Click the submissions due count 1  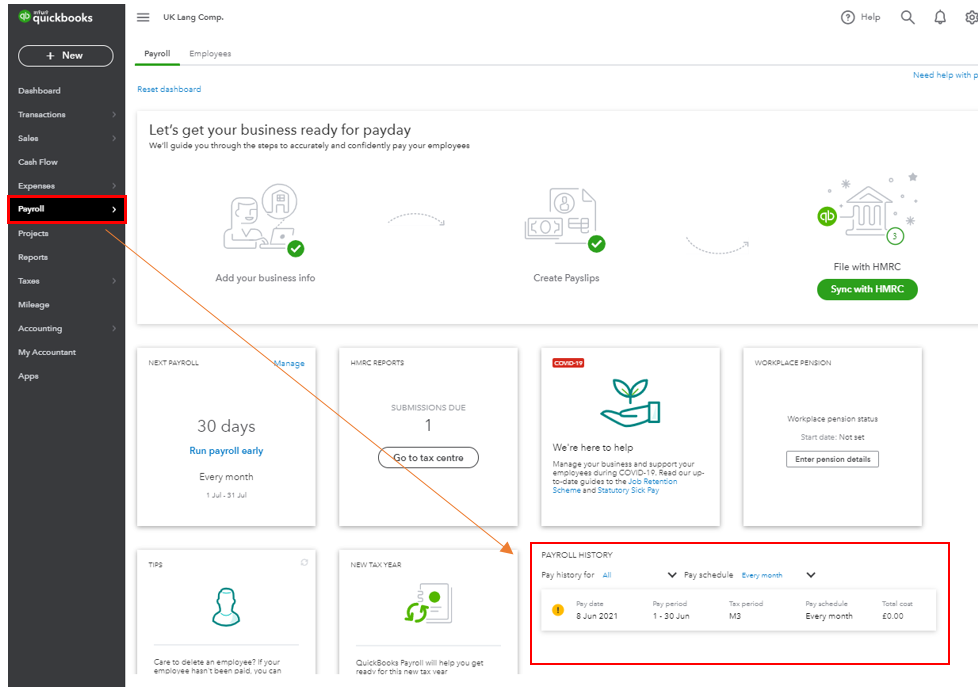point(428,426)
